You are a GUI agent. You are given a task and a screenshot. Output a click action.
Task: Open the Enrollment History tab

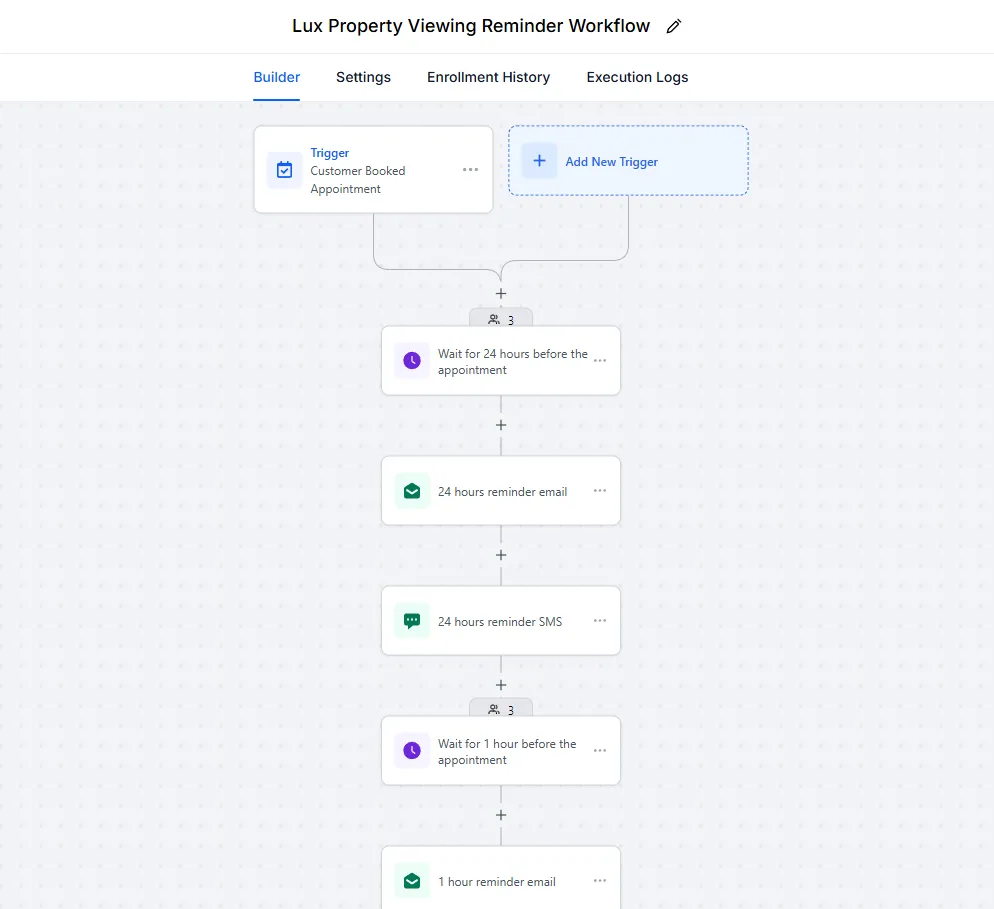(x=489, y=77)
